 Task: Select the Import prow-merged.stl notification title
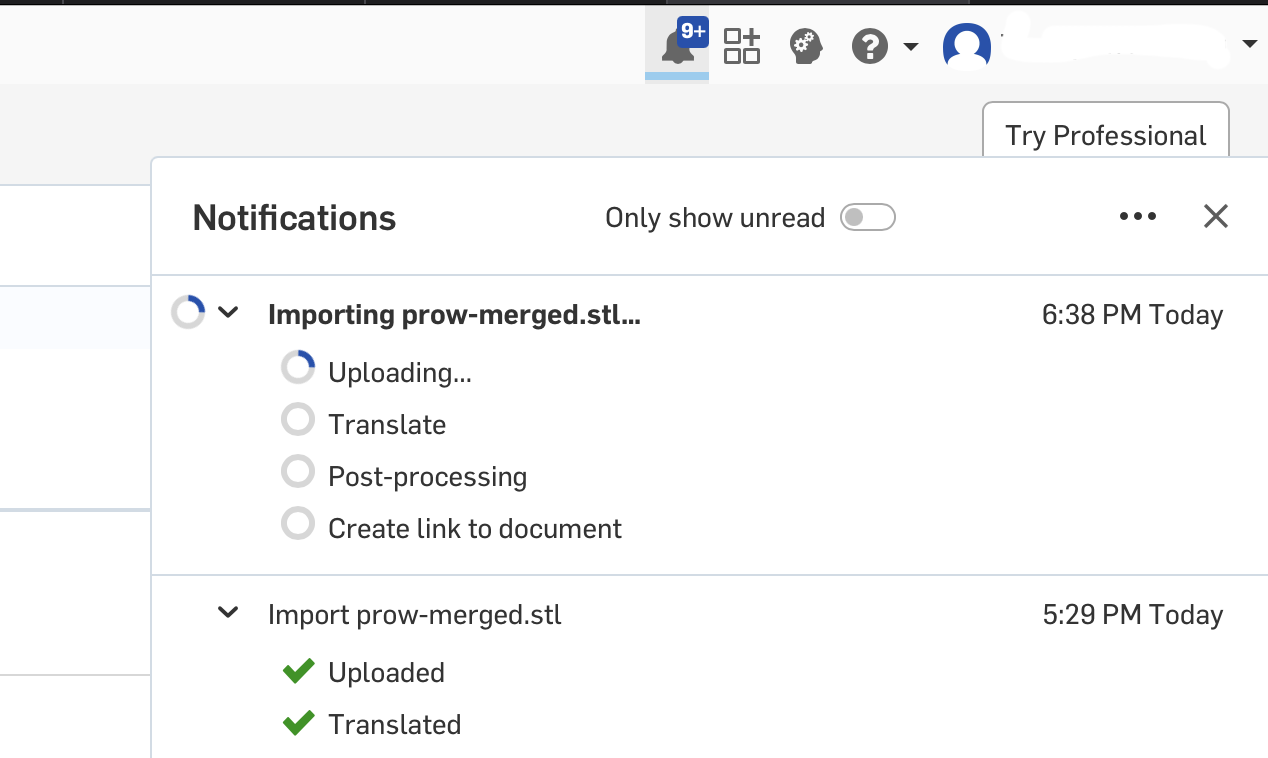(414, 614)
